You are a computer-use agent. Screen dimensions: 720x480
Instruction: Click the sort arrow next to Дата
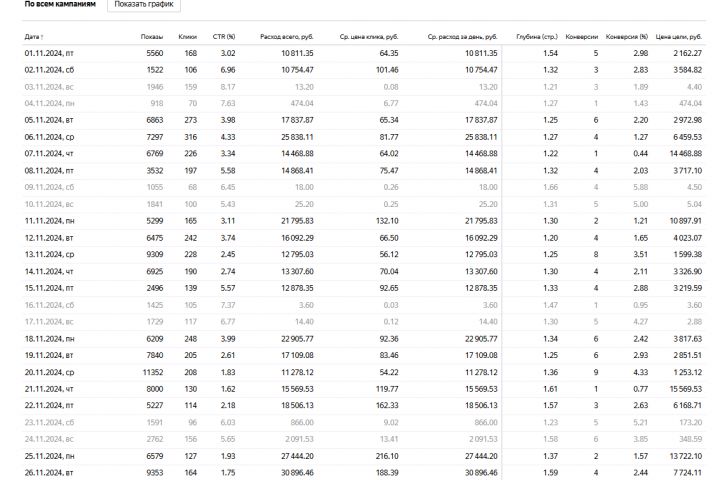point(42,37)
